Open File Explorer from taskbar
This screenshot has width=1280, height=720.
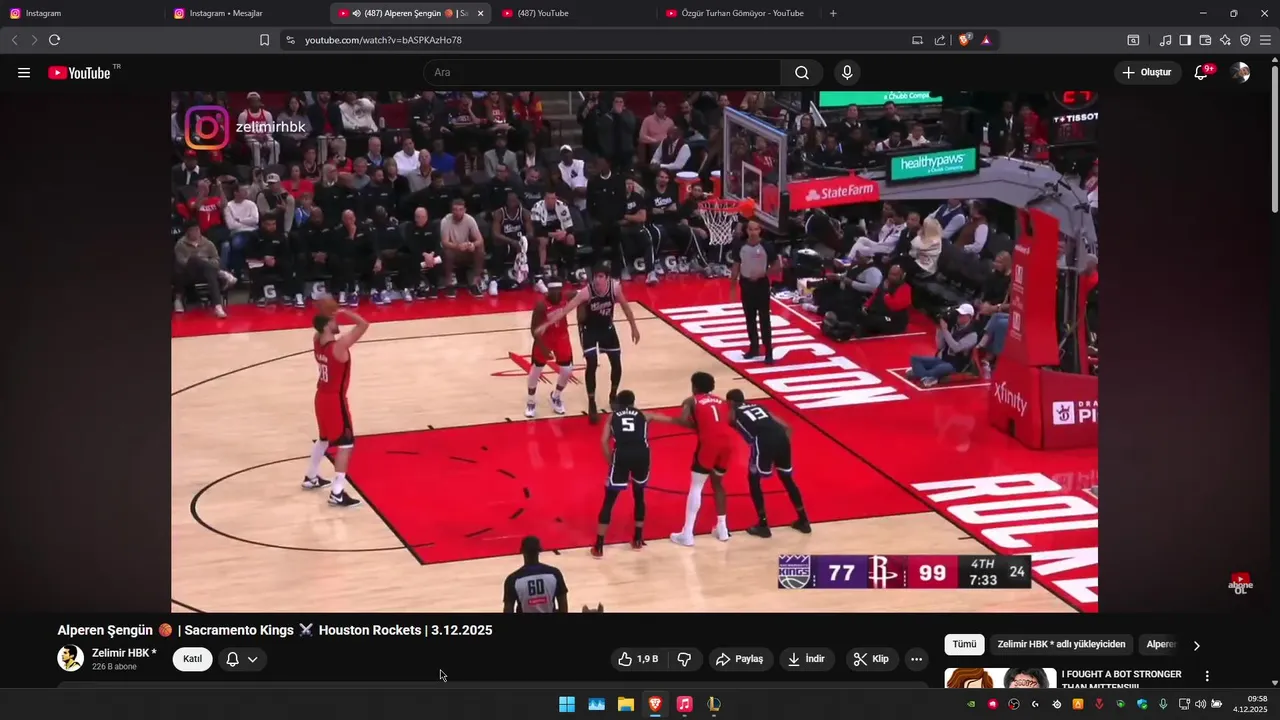(626, 704)
